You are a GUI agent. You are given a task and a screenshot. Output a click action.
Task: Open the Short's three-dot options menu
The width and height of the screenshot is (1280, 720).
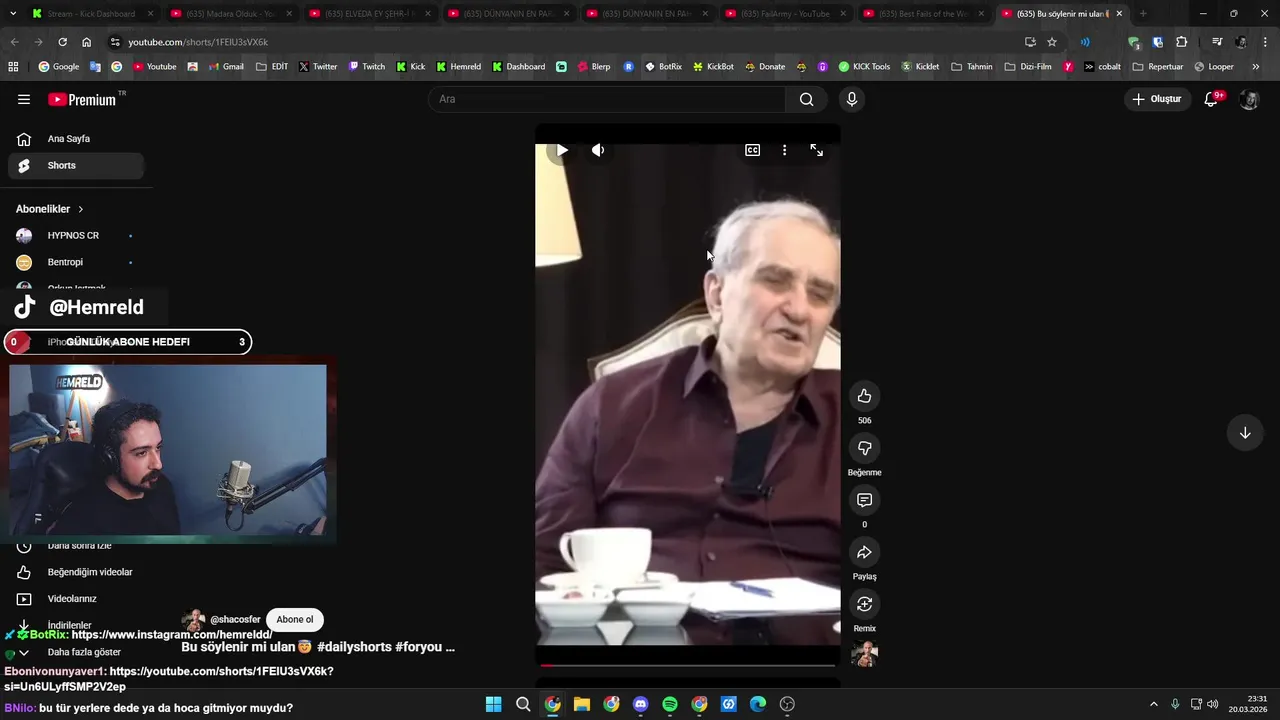click(x=784, y=150)
